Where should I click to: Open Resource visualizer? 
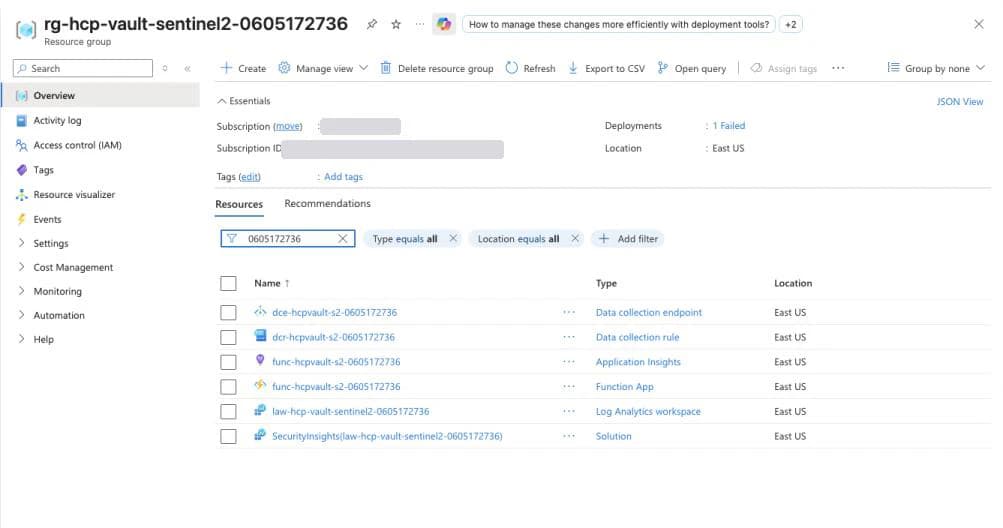[74, 195]
